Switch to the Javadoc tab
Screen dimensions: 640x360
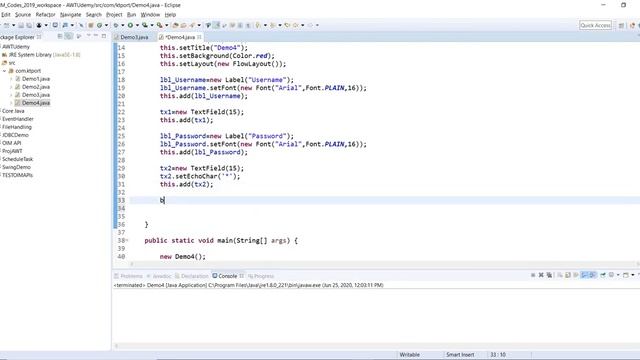159,276
